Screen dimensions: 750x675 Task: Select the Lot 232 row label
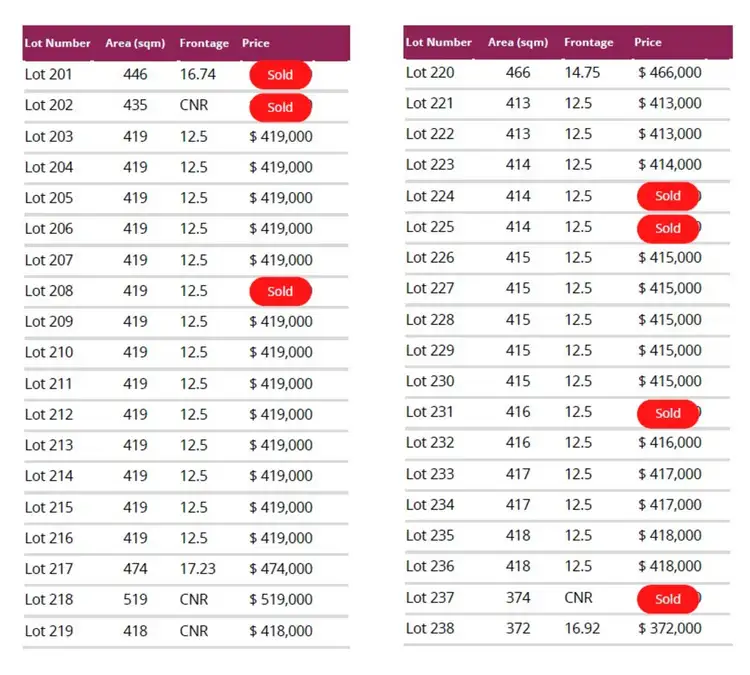(430, 443)
